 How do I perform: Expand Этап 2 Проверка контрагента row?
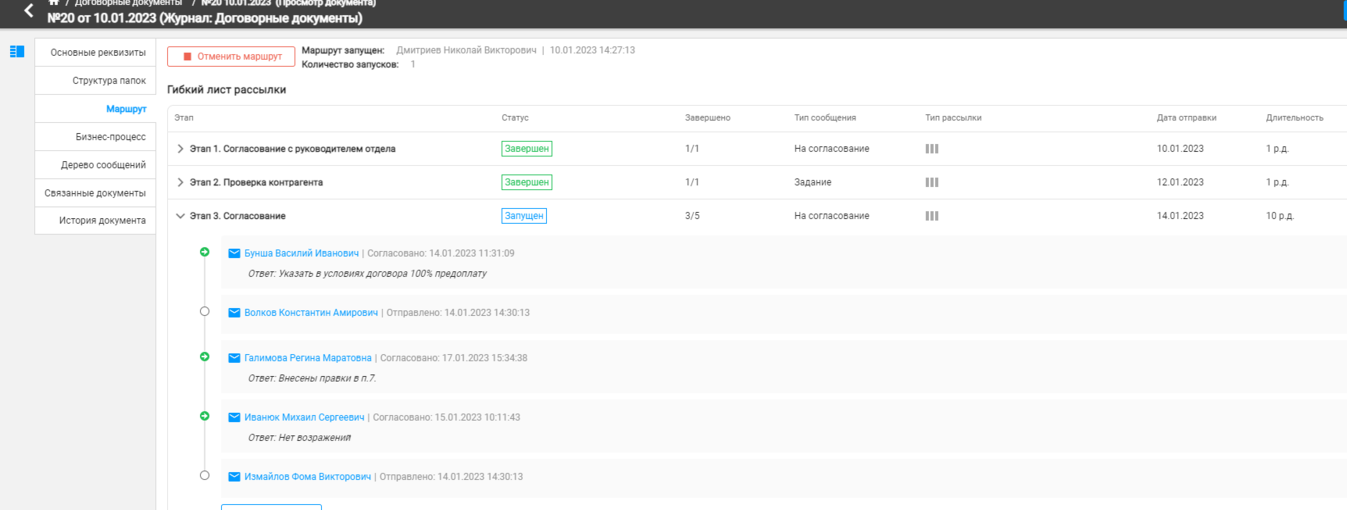click(180, 183)
